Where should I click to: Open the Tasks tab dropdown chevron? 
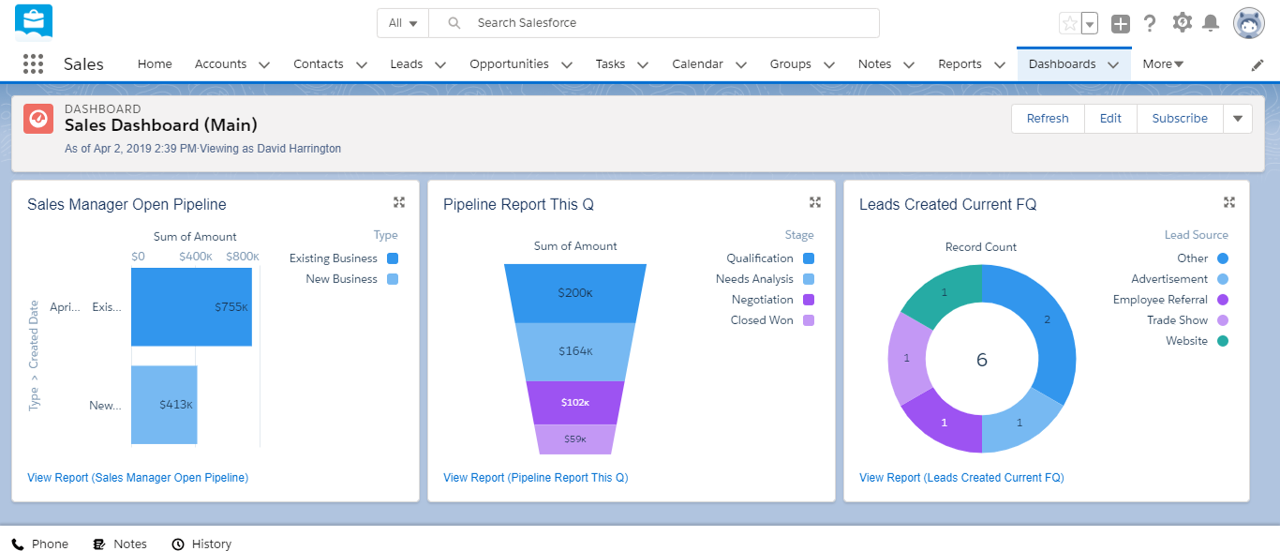click(642, 64)
